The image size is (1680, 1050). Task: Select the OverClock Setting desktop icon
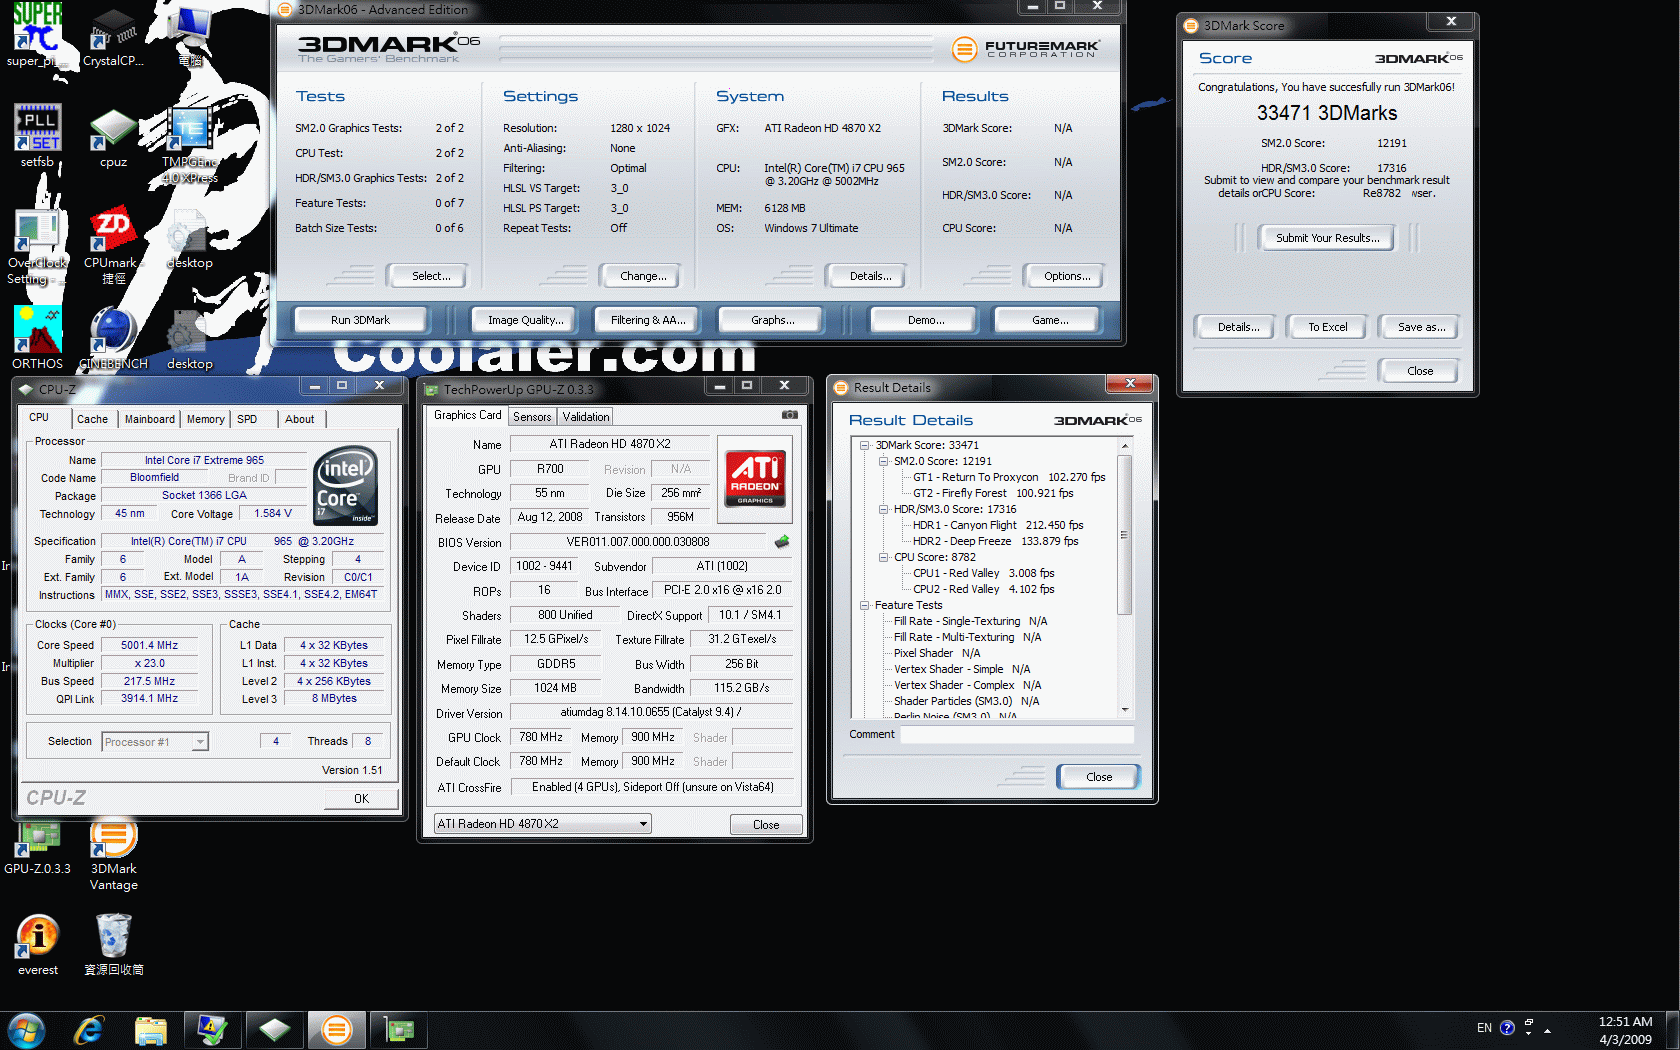pyautogui.click(x=37, y=247)
